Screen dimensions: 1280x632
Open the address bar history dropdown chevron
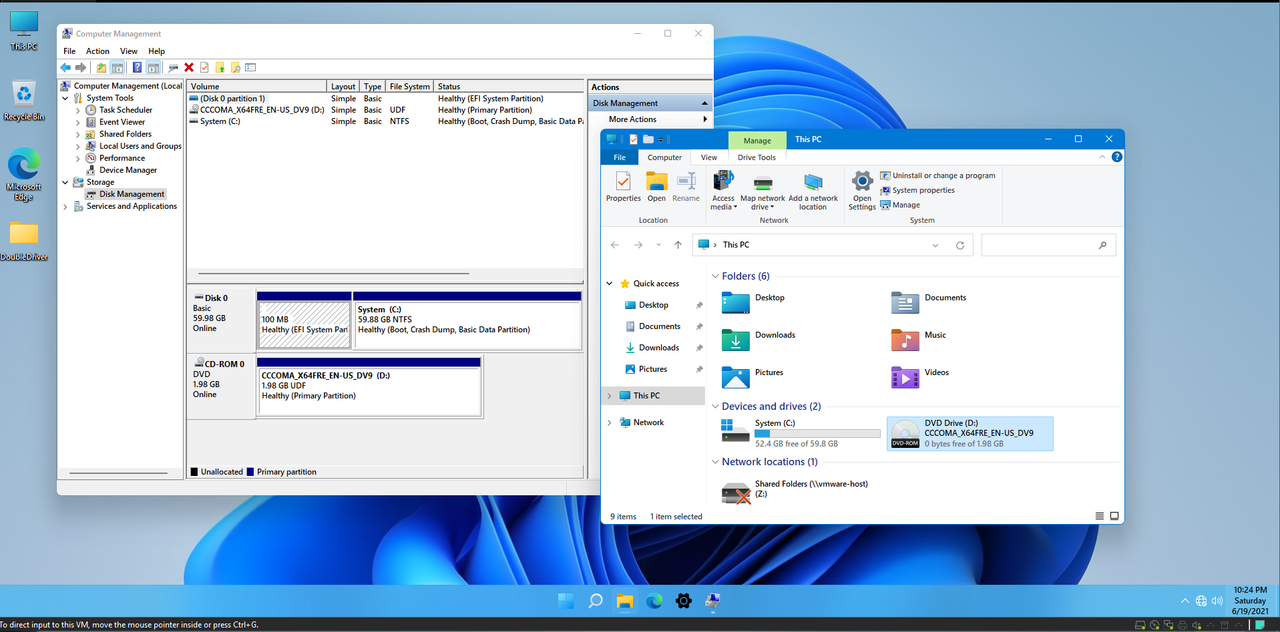click(935, 245)
